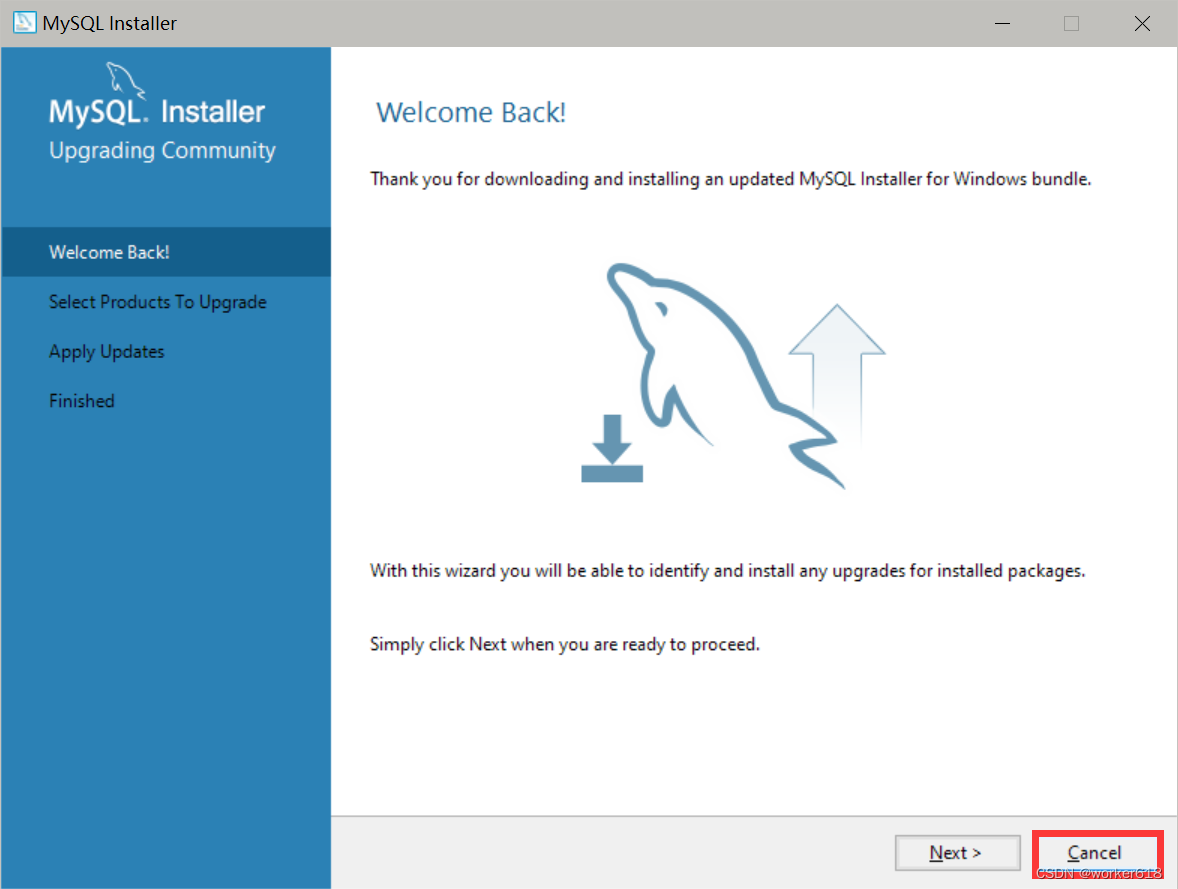1178x889 pixels.
Task: Select the Welcome Back! step in sidebar
Action: 166,252
